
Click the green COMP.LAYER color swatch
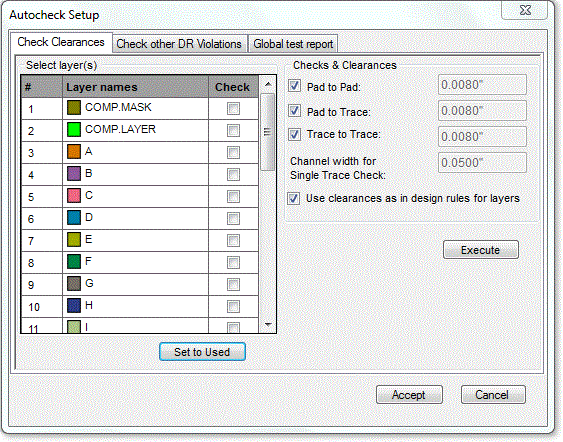74,130
